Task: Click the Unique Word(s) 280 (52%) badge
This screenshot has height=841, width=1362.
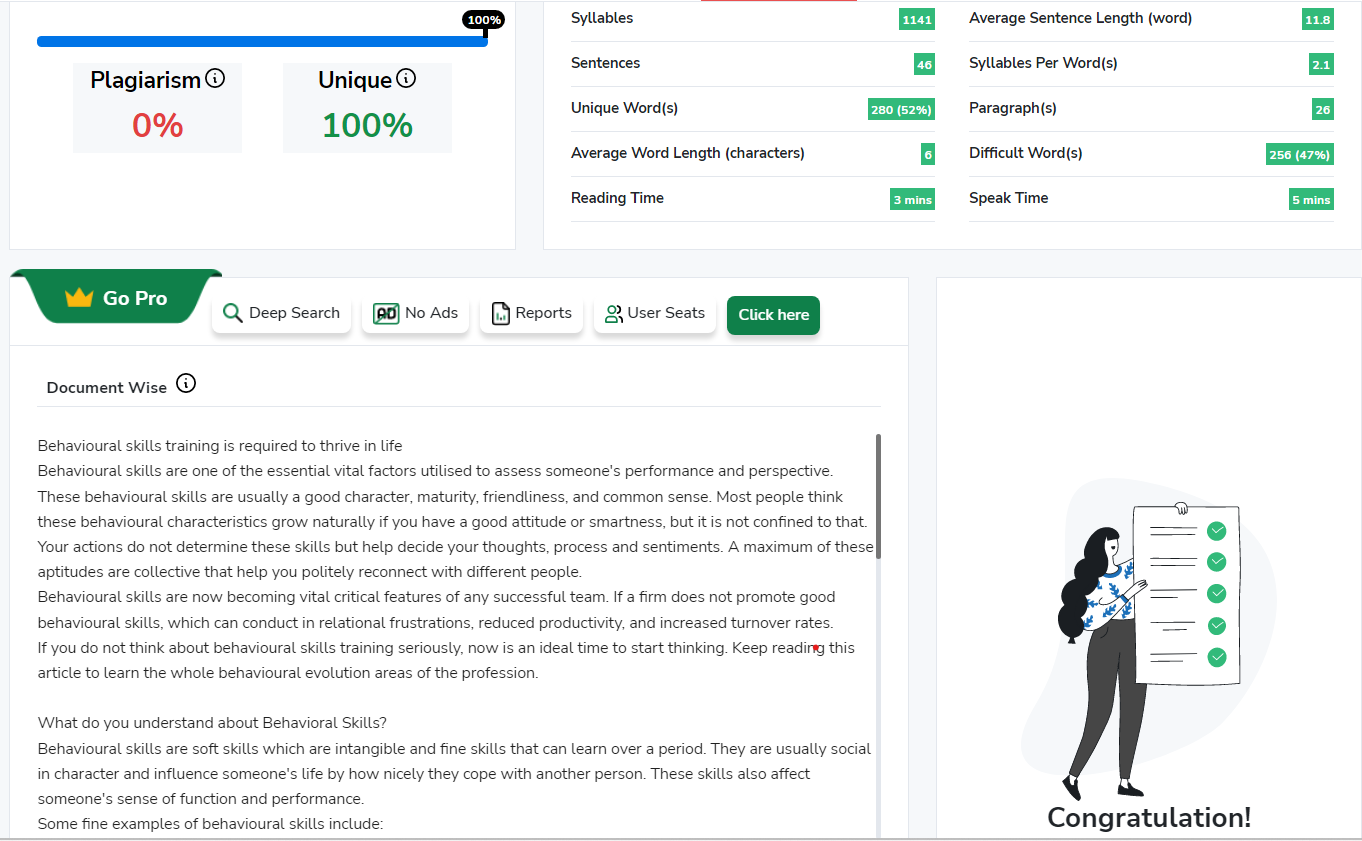Action: click(901, 110)
